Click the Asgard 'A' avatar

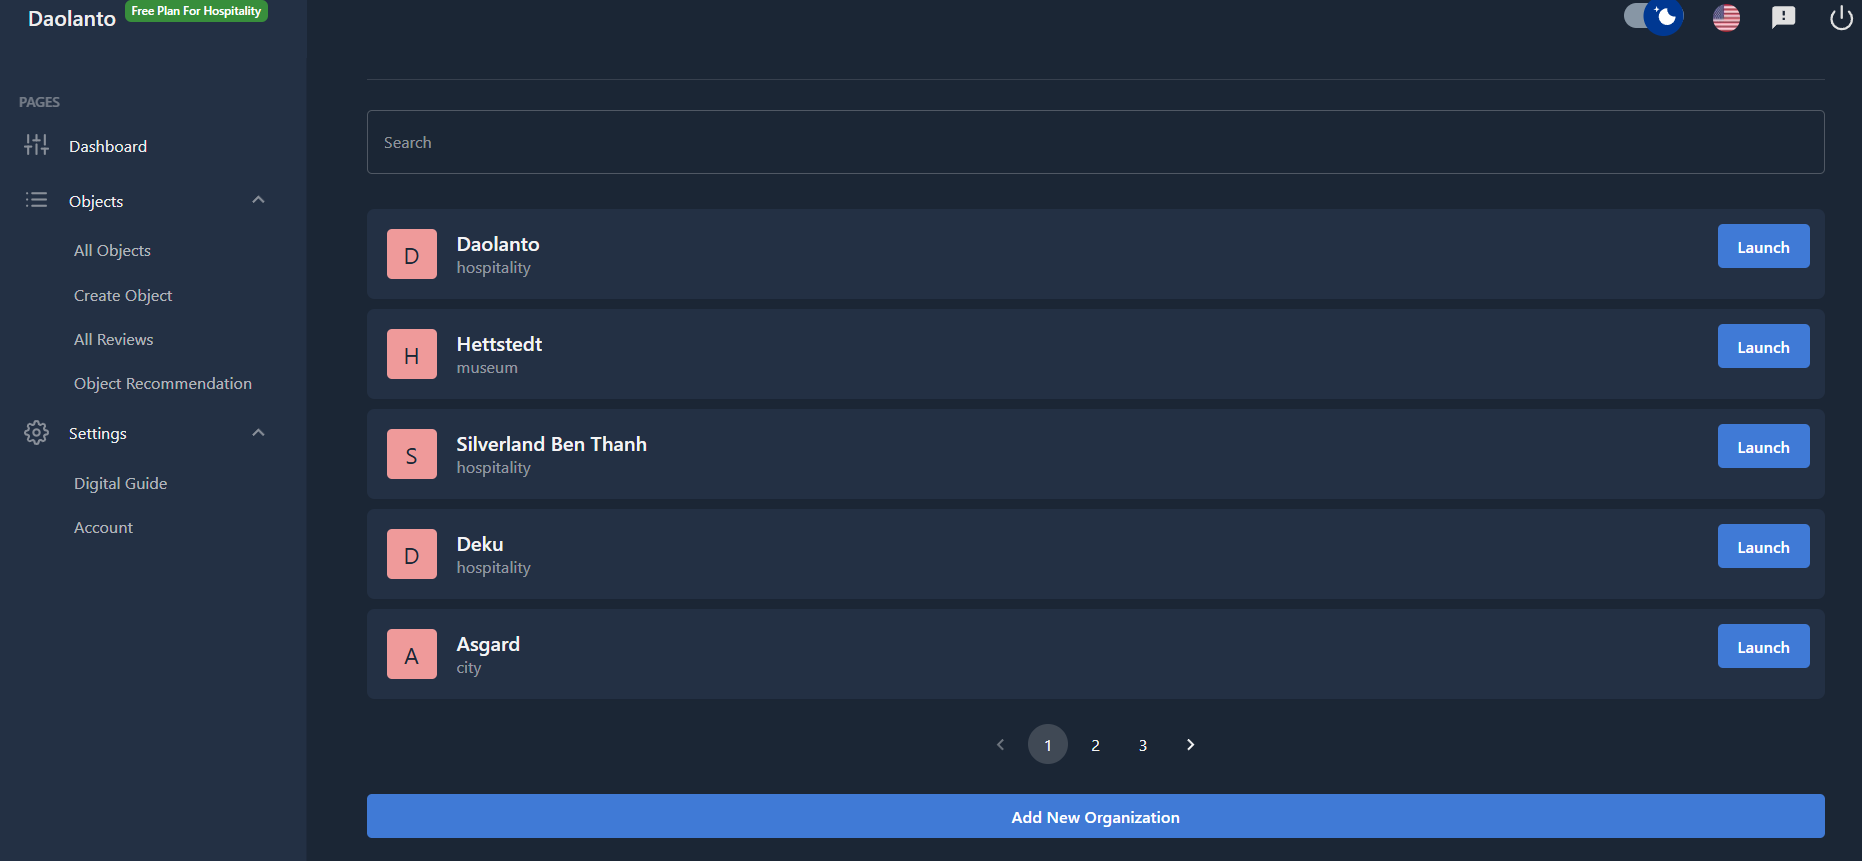click(411, 654)
